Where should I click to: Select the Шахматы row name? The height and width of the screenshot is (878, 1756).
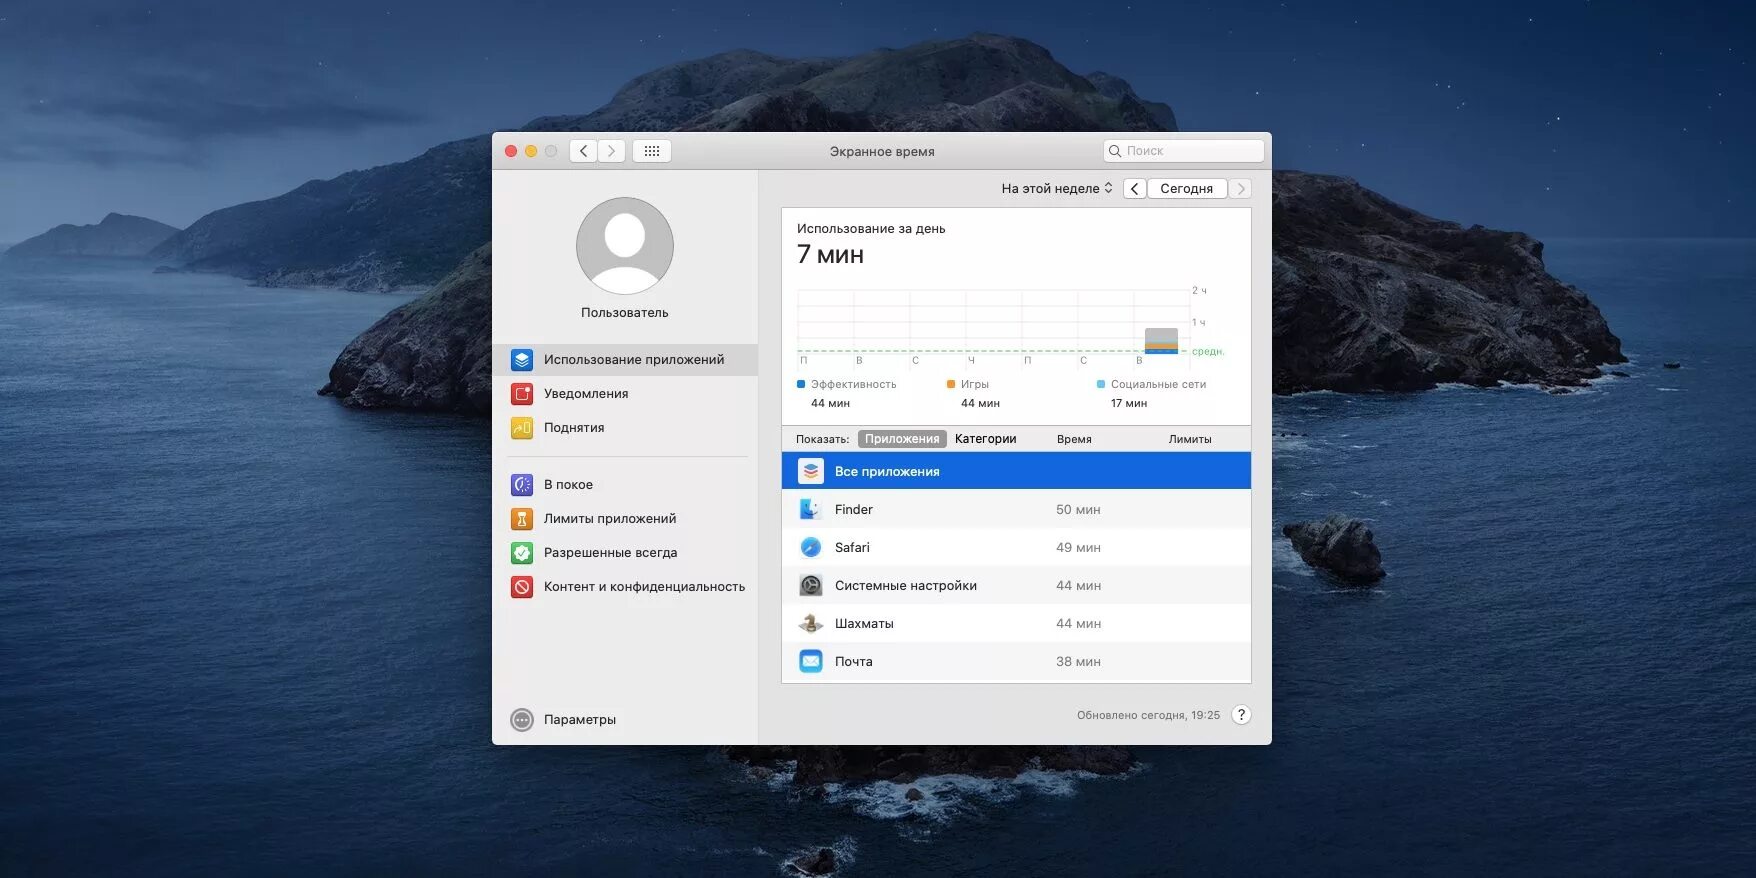point(864,624)
